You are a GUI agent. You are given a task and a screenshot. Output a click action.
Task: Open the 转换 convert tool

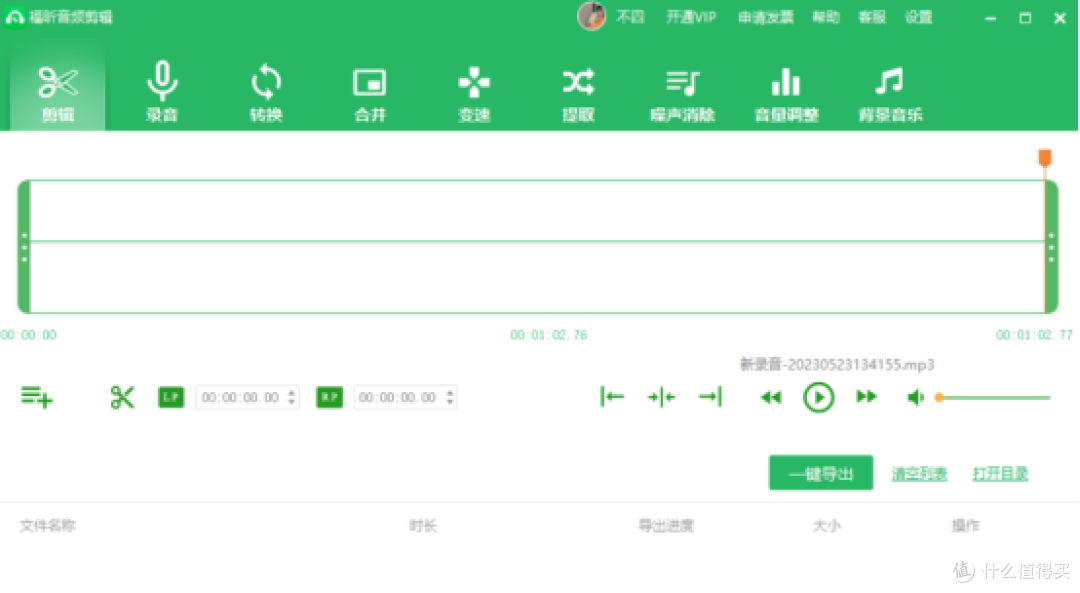click(266, 94)
